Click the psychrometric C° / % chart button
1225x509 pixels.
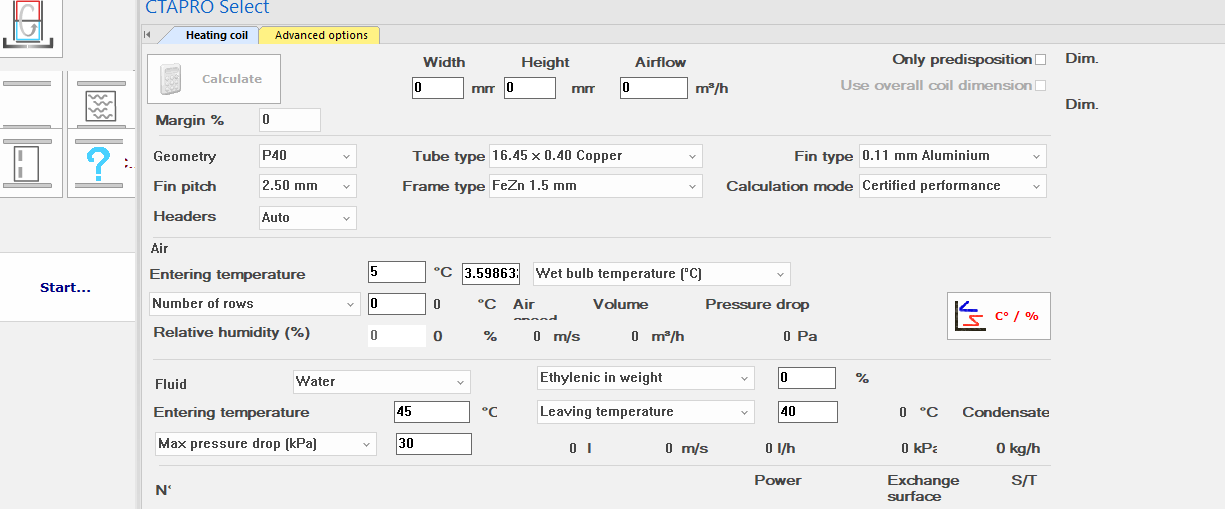998,315
